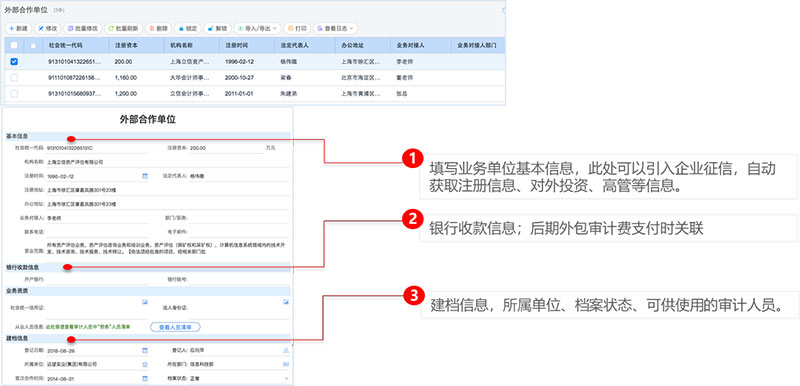Click the 业务资质 section header

(x=148, y=291)
